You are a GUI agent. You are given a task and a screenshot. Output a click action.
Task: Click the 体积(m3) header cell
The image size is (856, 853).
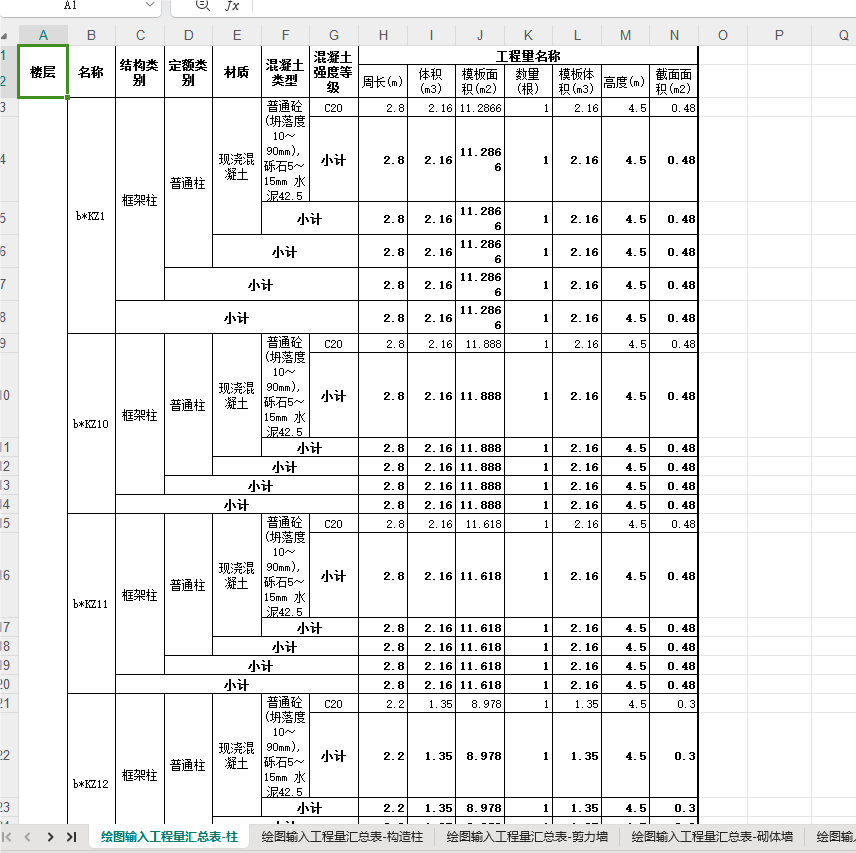431,82
